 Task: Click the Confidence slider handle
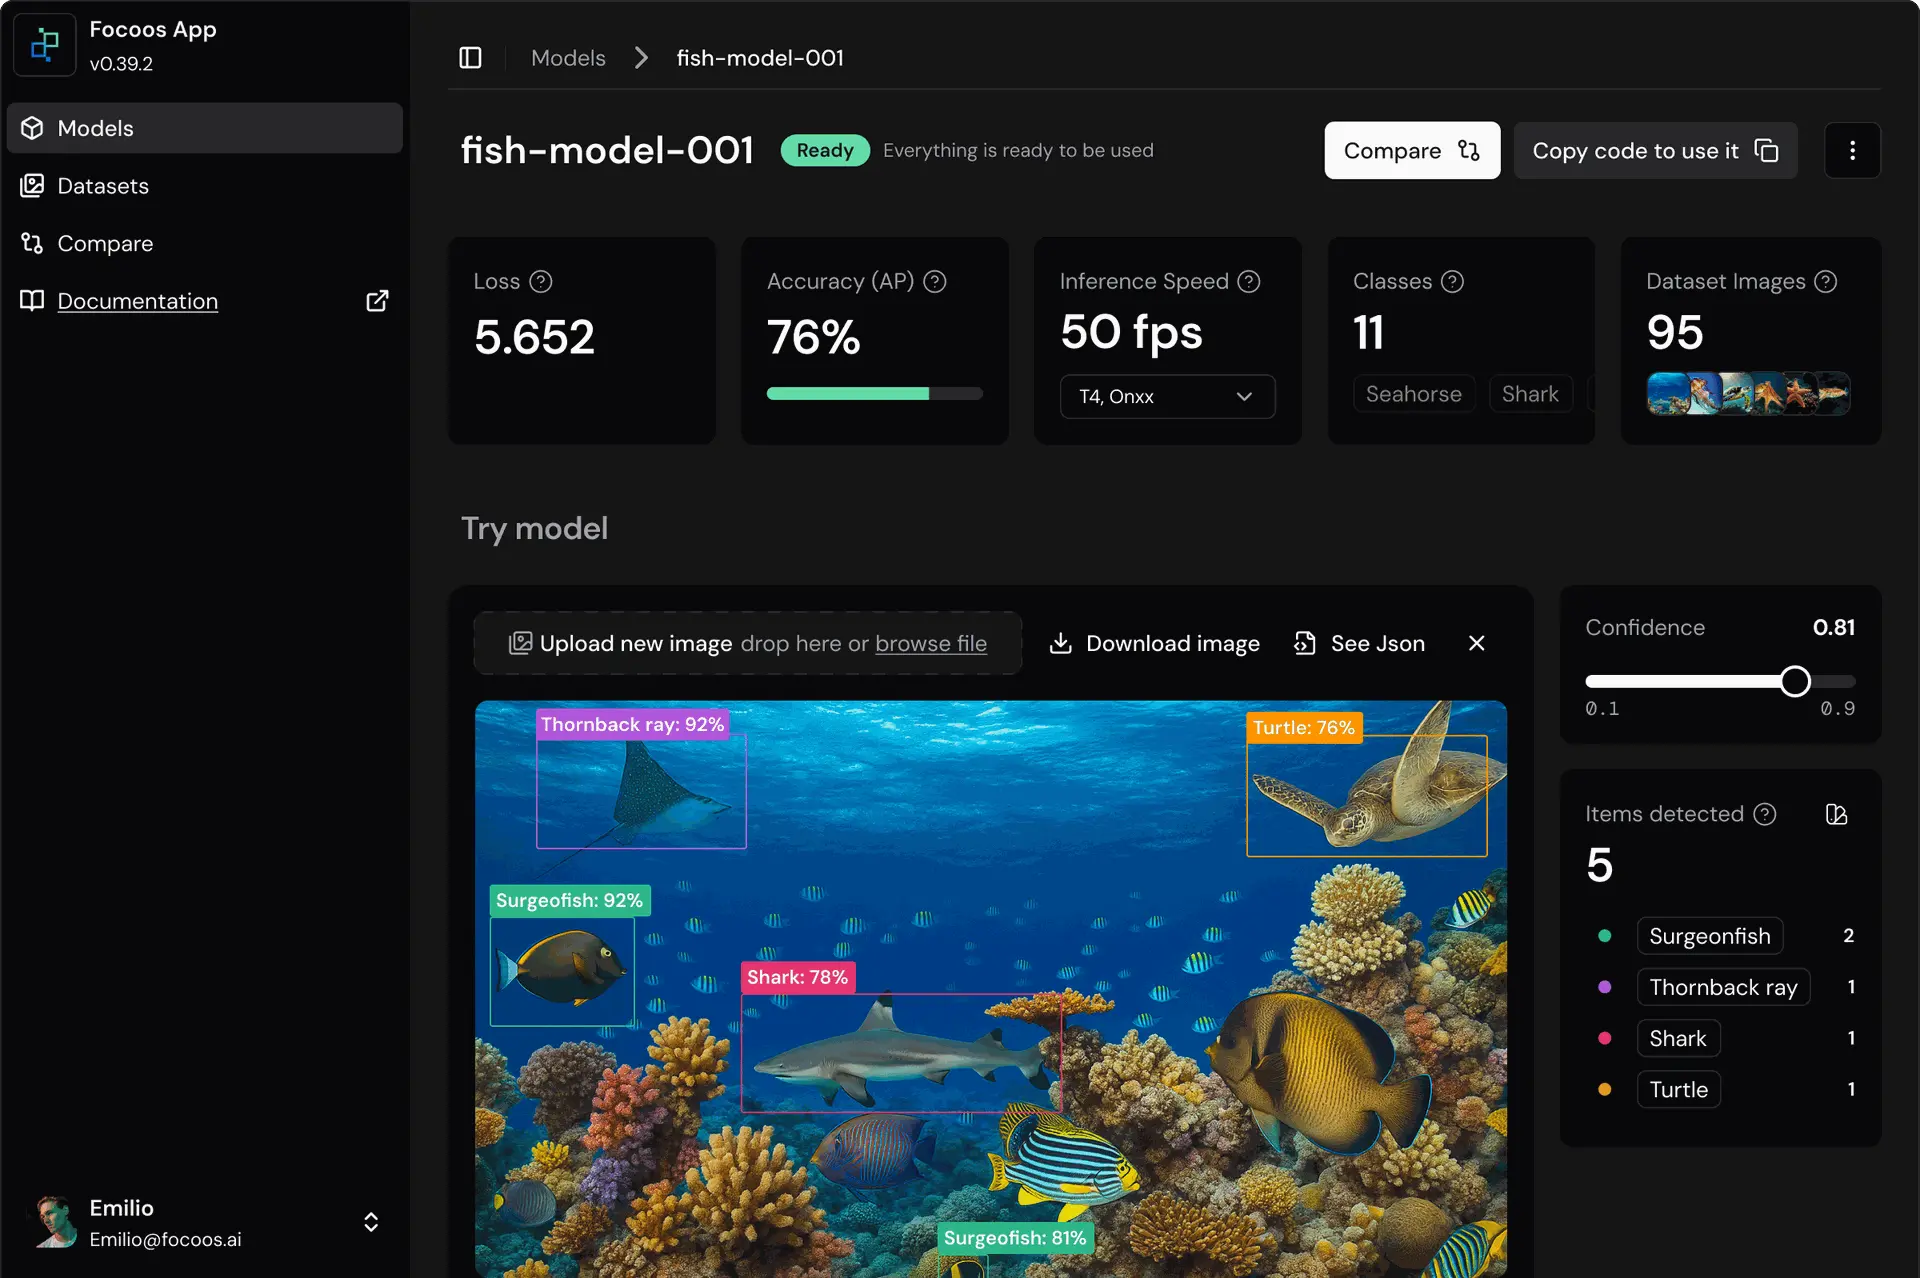[x=1795, y=681]
